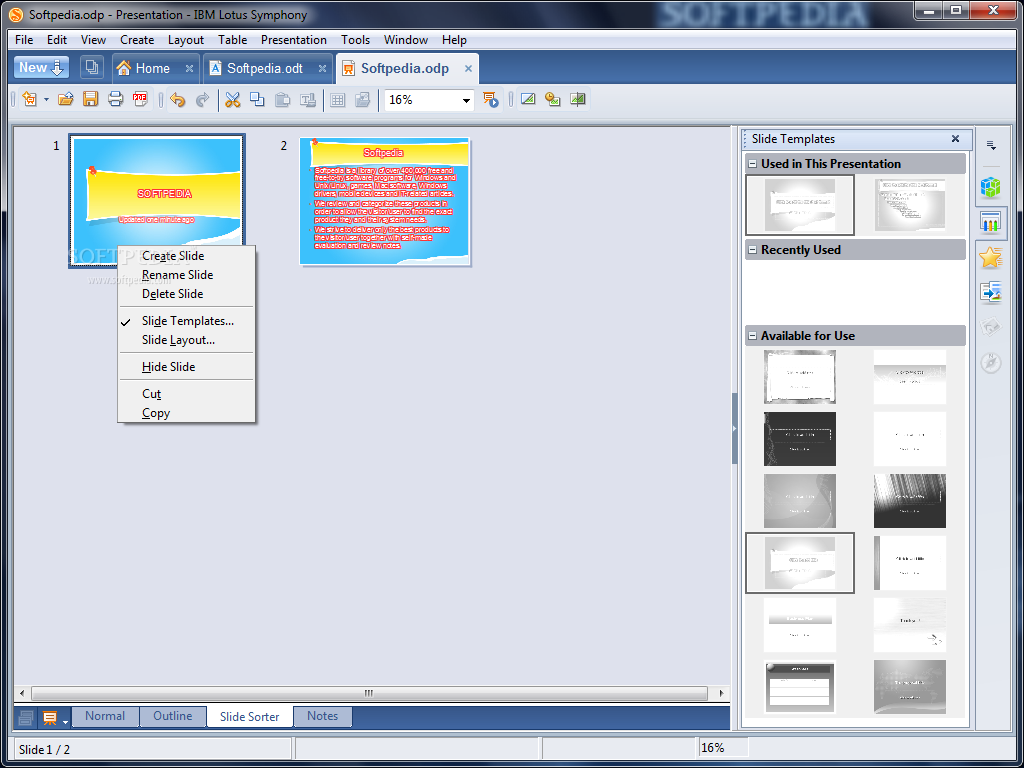This screenshot has width=1024, height=768.
Task: Click the new presentation toolbar icon
Action: [x=30, y=99]
